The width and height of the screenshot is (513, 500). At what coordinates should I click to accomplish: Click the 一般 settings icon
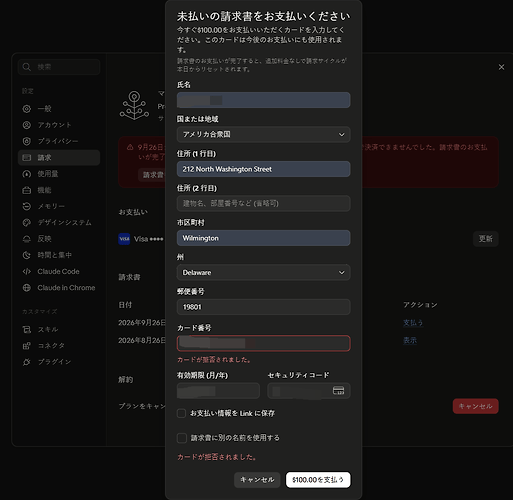(x=27, y=109)
